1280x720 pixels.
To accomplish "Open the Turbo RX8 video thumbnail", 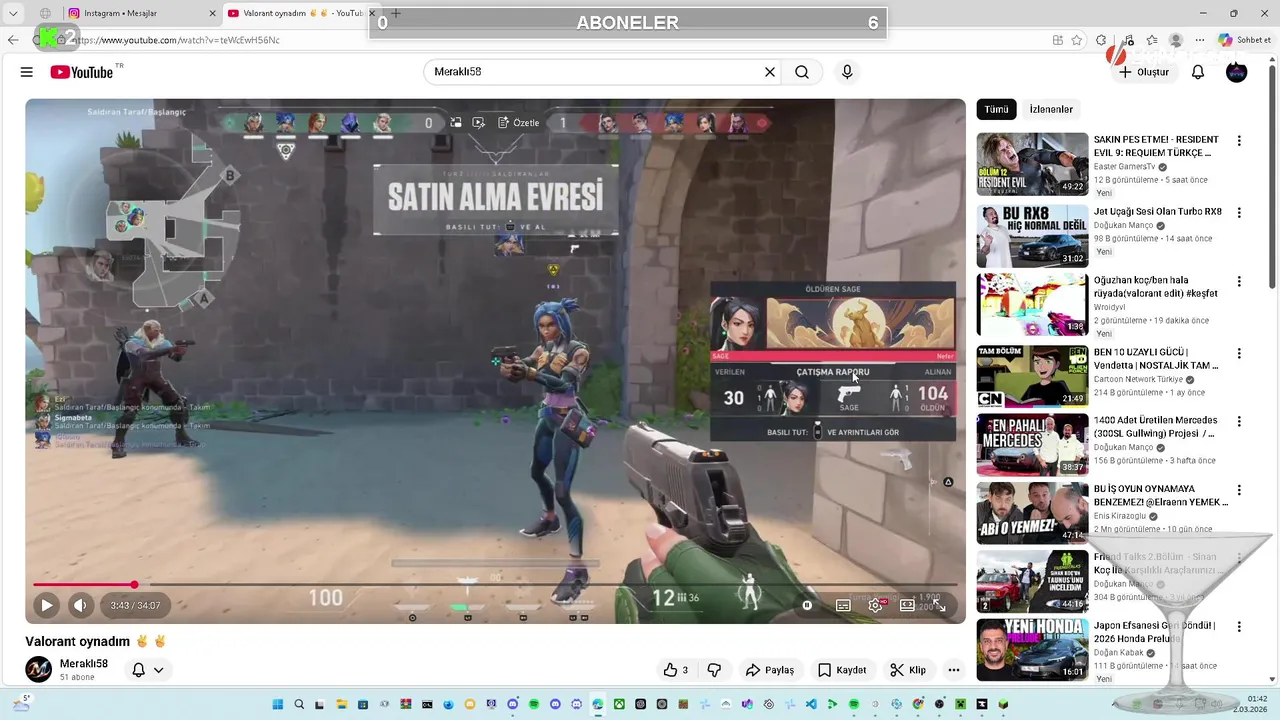I will [1032, 236].
